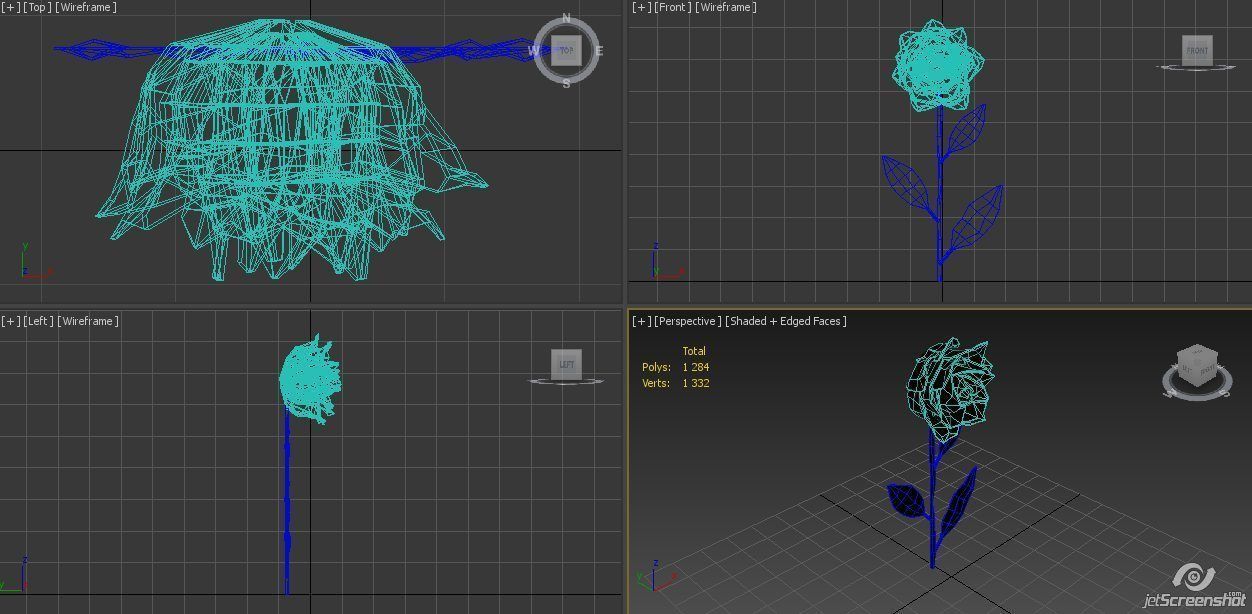Open the [+] menu of the Front viewport

tap(641, 7)
